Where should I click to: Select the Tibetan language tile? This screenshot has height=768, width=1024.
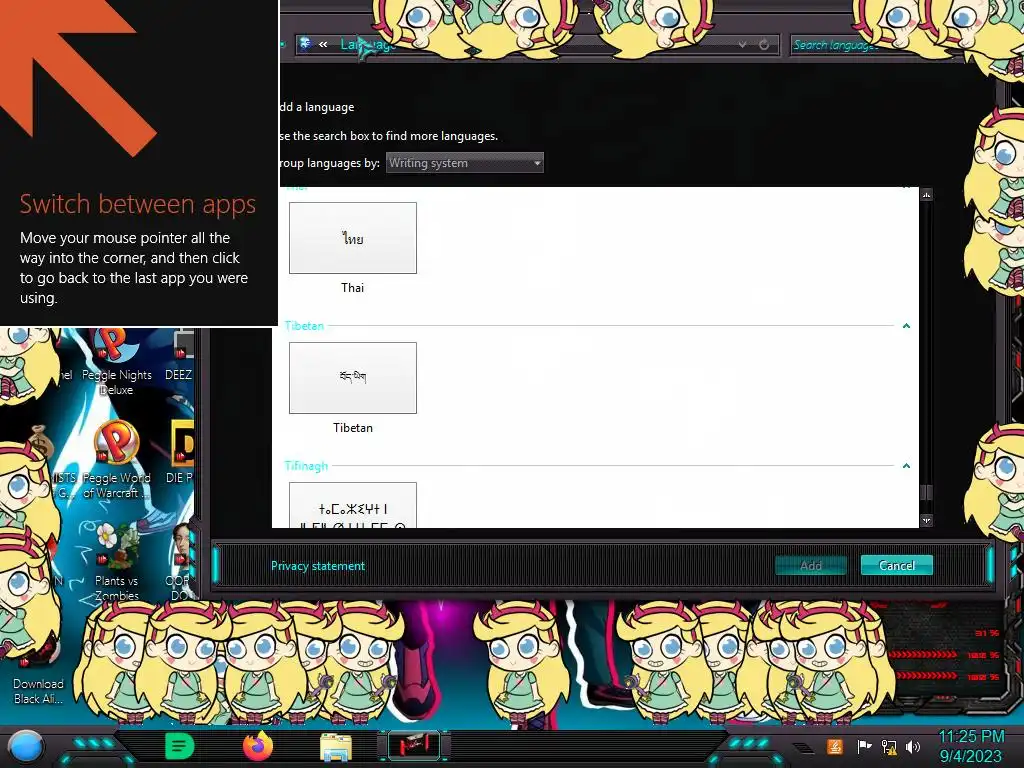tap(353, 377)
